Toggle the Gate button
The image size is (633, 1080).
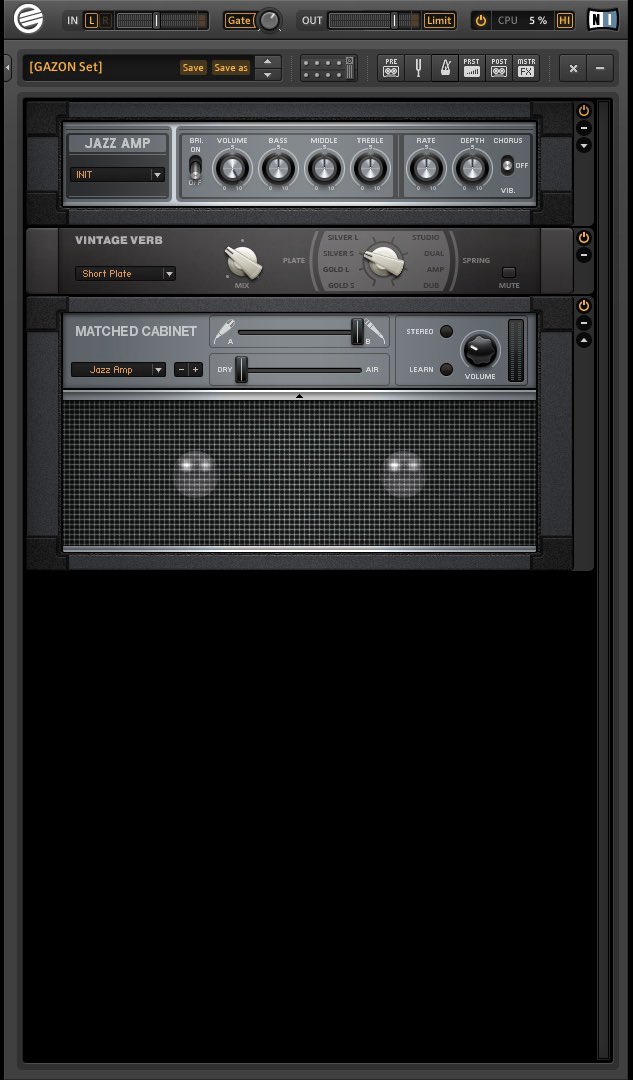(239, 21)
